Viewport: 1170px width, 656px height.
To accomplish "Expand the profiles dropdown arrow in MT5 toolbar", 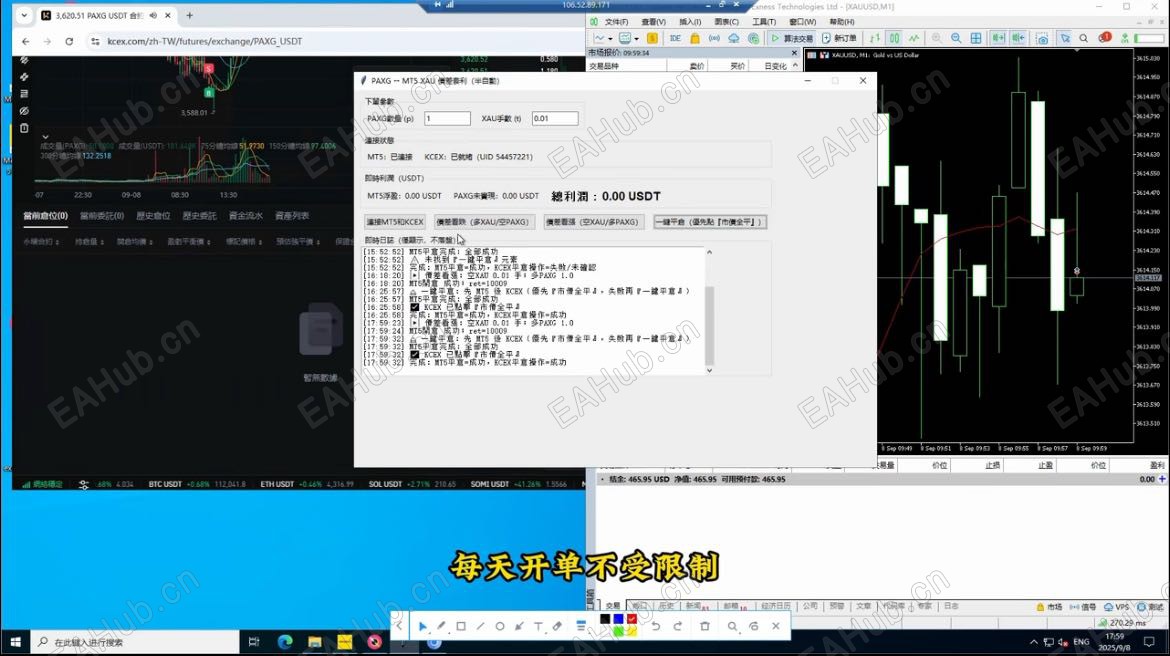I will (636, 38).
